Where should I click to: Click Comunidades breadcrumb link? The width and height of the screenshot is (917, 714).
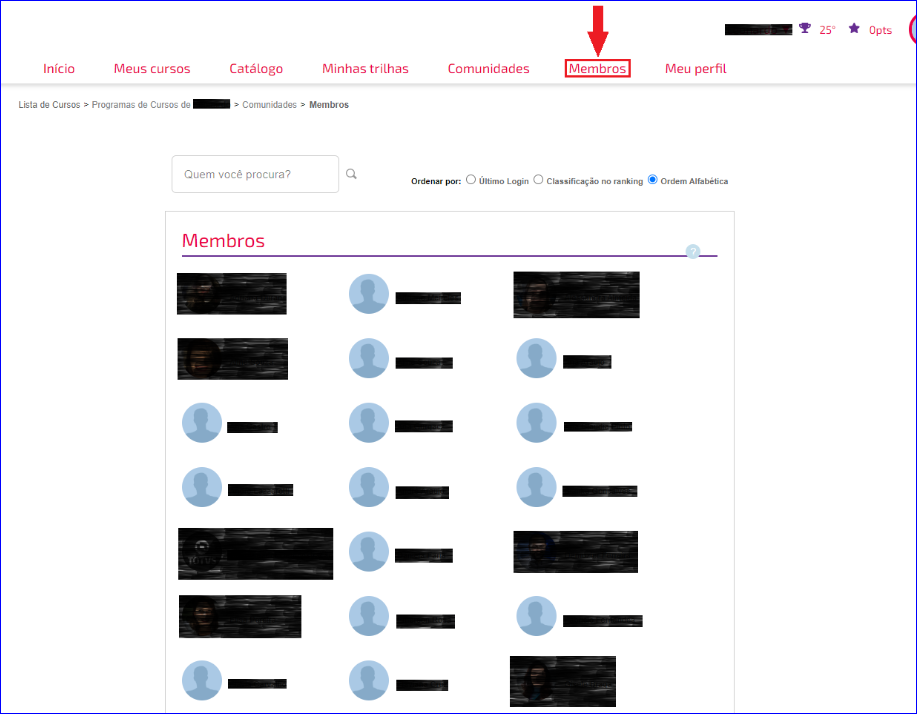click(x=270, y=105)
